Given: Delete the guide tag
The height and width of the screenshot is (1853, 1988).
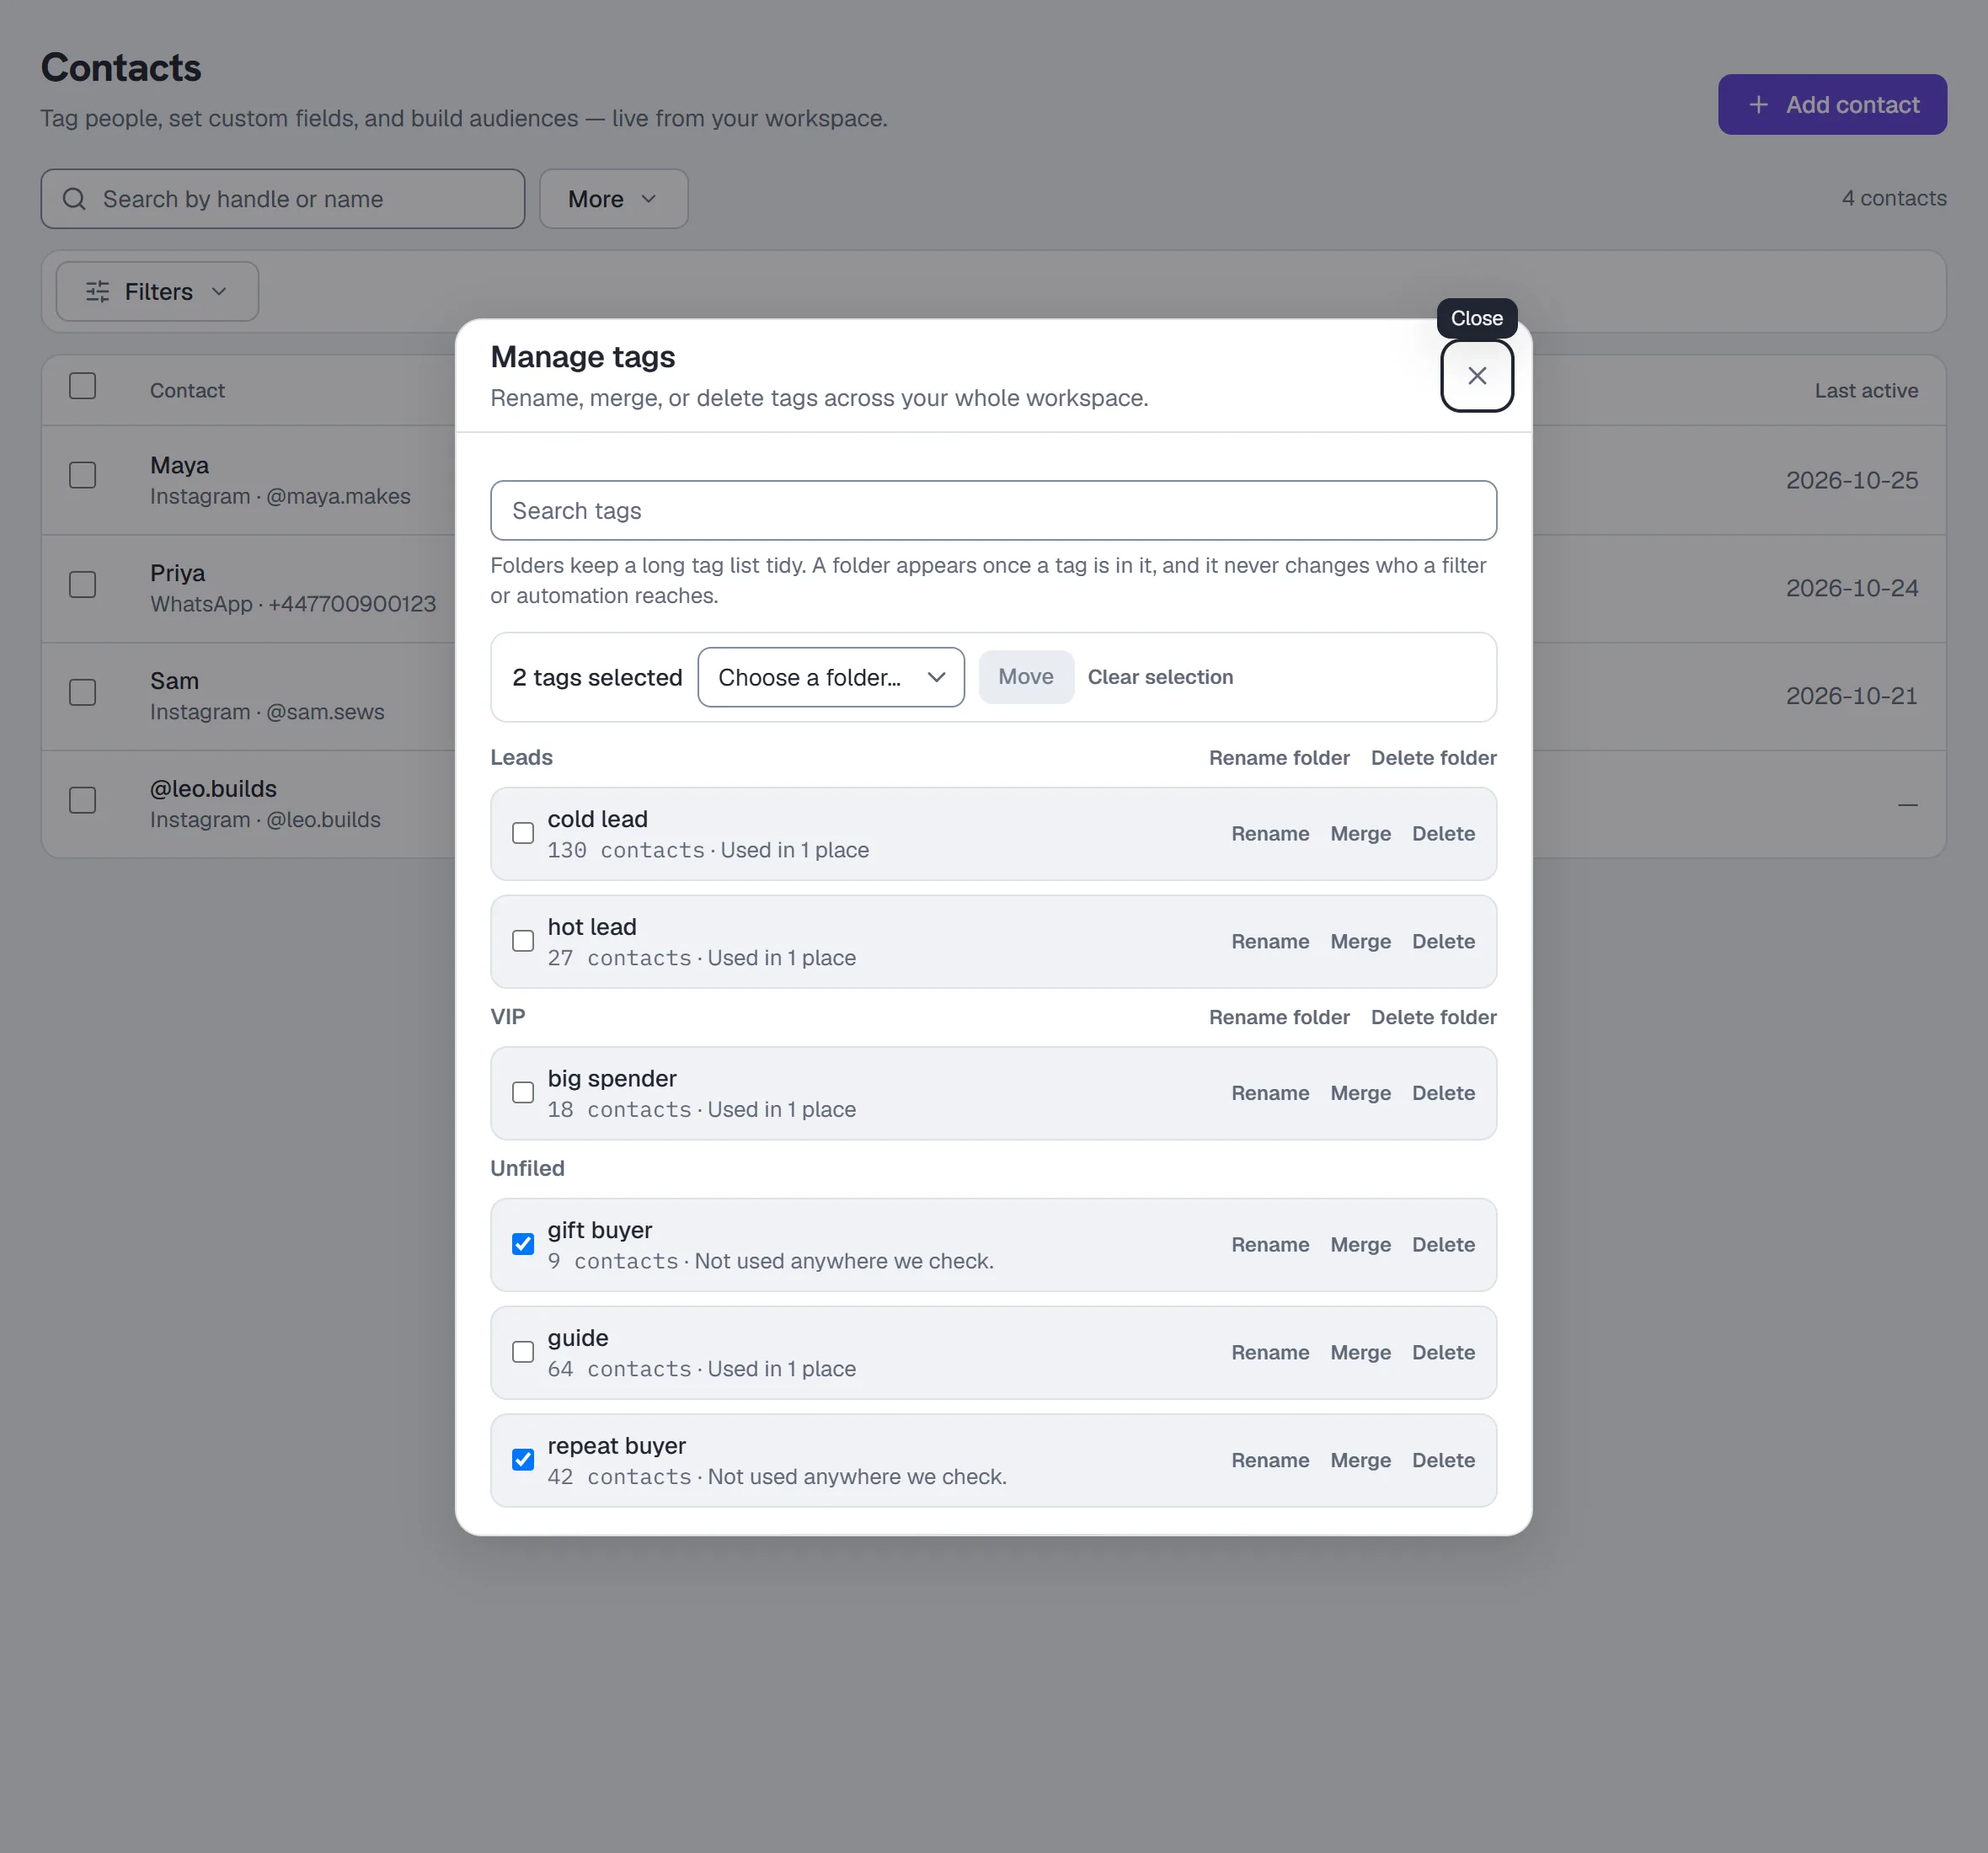Looking at the screenshot, I should (x=1443, y=1353).
